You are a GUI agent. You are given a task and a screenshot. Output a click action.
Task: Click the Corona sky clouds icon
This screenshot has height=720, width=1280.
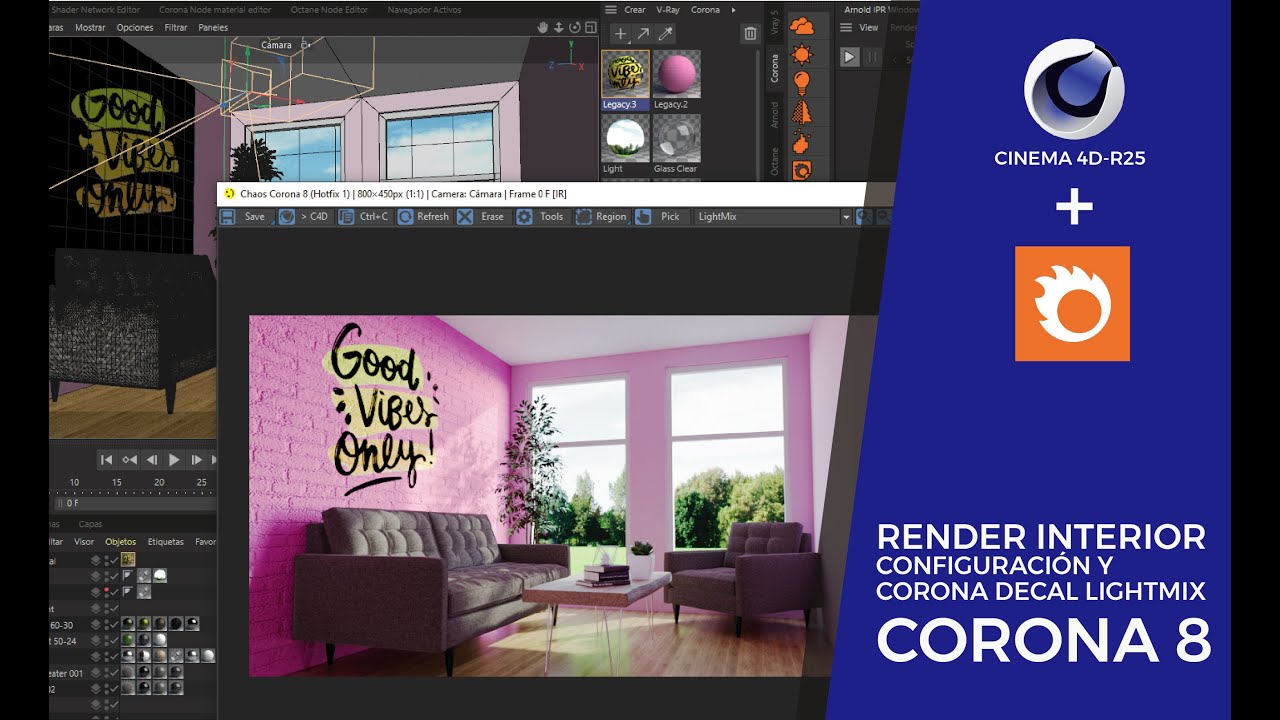pyautogui.click(x=802, y=27)
